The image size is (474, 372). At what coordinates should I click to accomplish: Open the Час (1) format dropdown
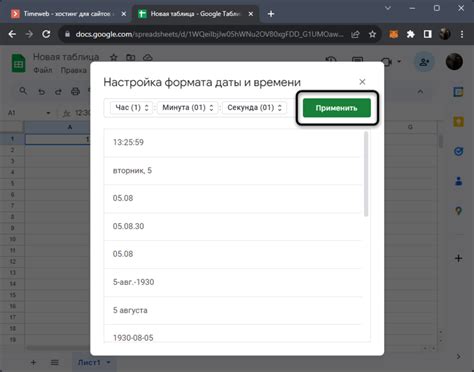pyautogui.click(x=131, y=108)
